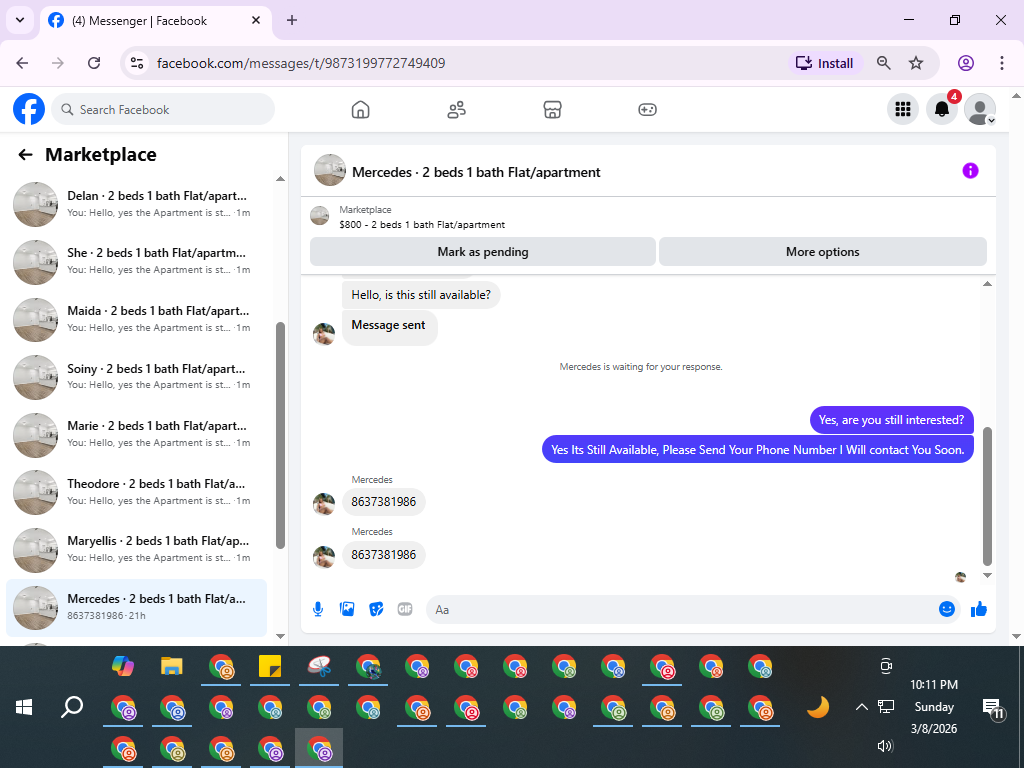The height and width of the screenshot is (768, 1024).
Task: Open Maryellis conversation in the list
Action: (136, 549)
